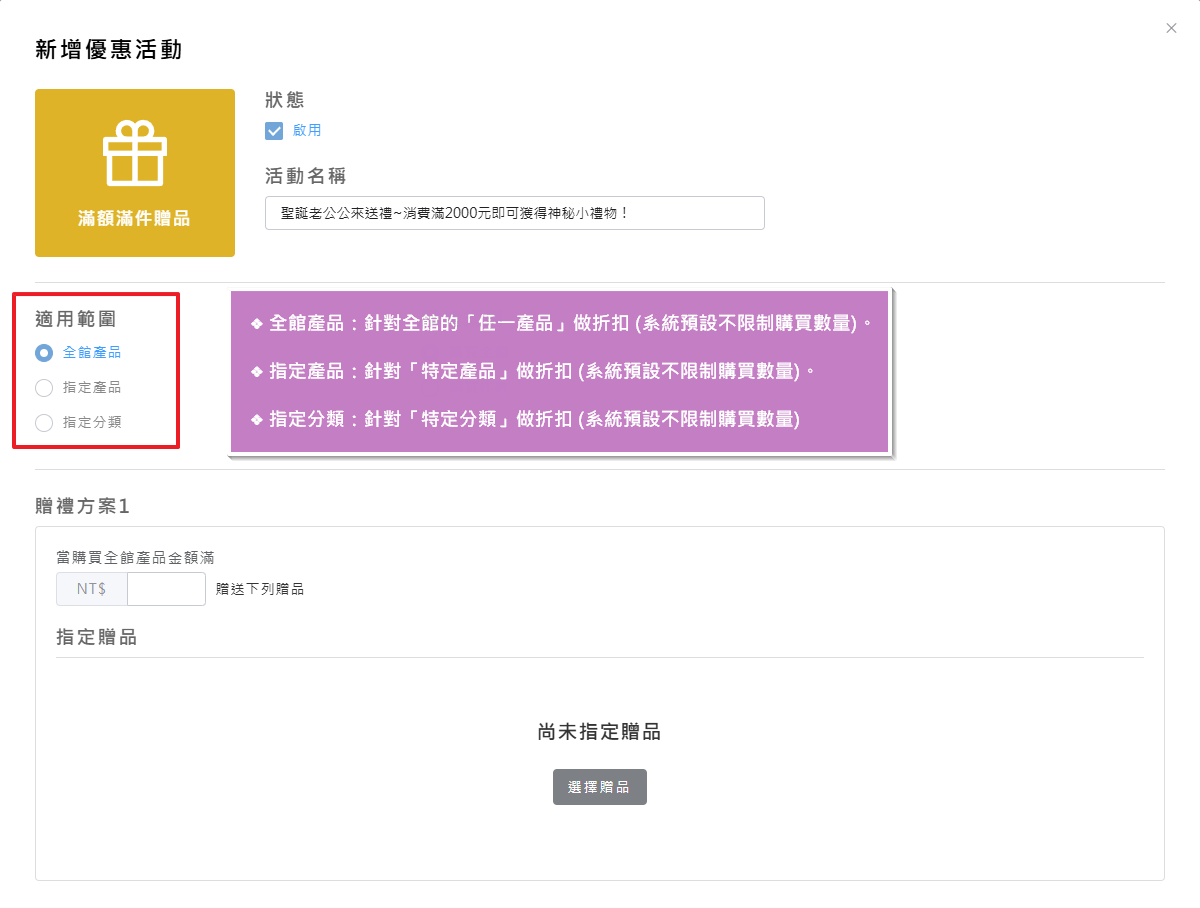Click the 尚未指定贈品 placeholder text
Viewport: 1200px width, 908px height.
coord(599,732)
